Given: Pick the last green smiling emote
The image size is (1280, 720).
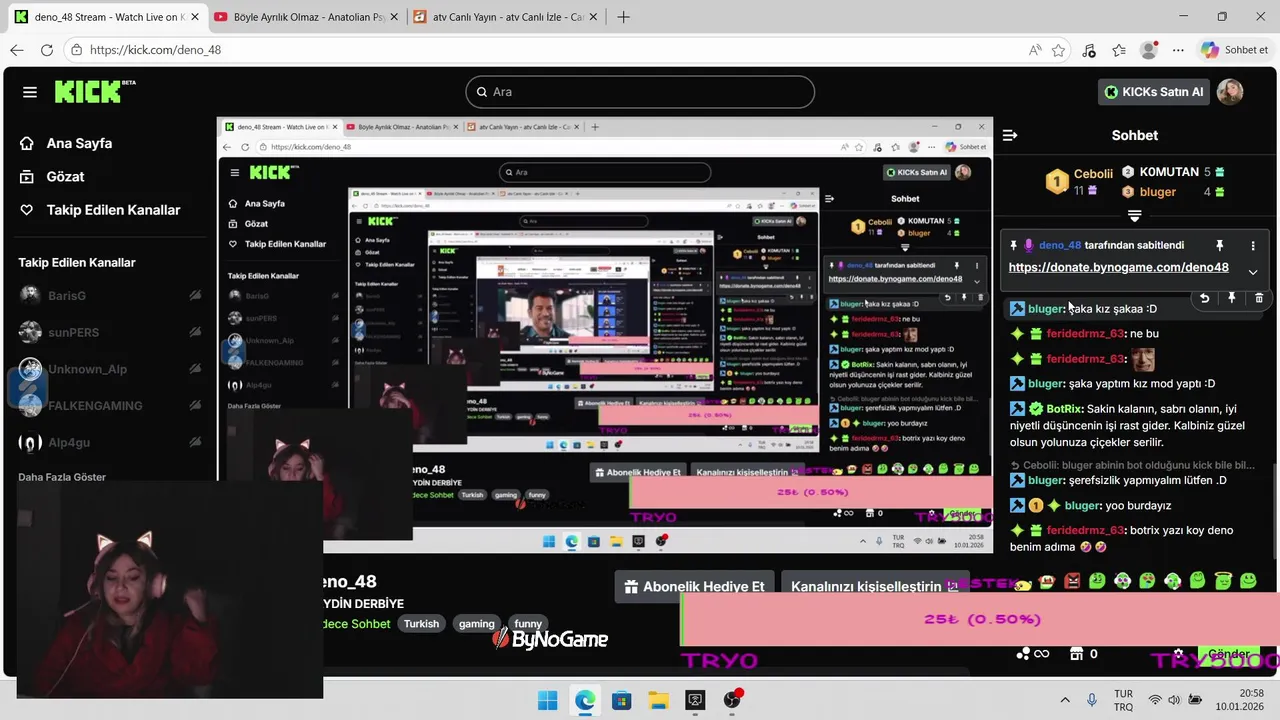Looking at the screenshot, I should click(1248, 581).
